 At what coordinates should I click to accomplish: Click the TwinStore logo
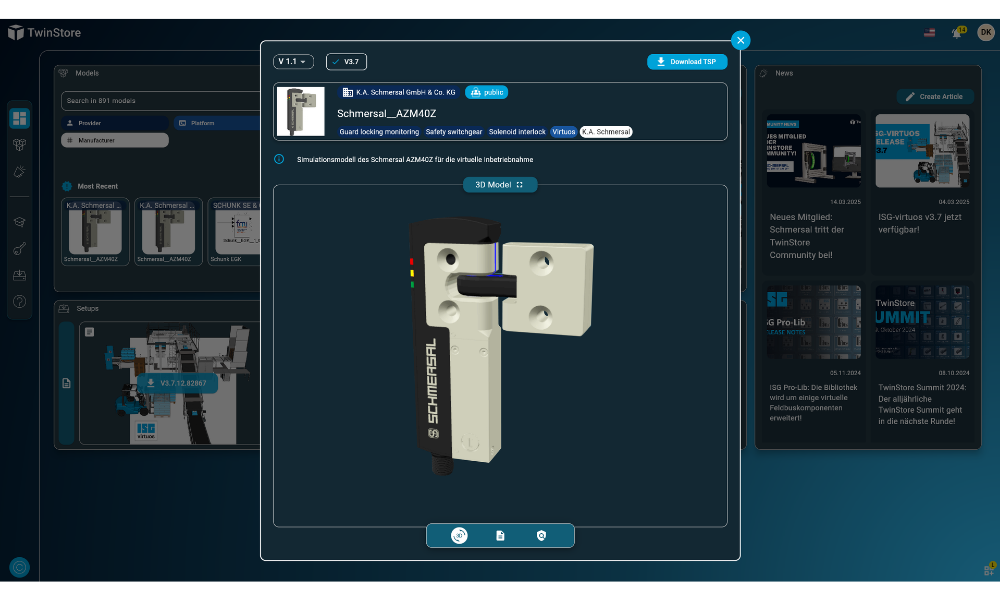click(45, 33)
